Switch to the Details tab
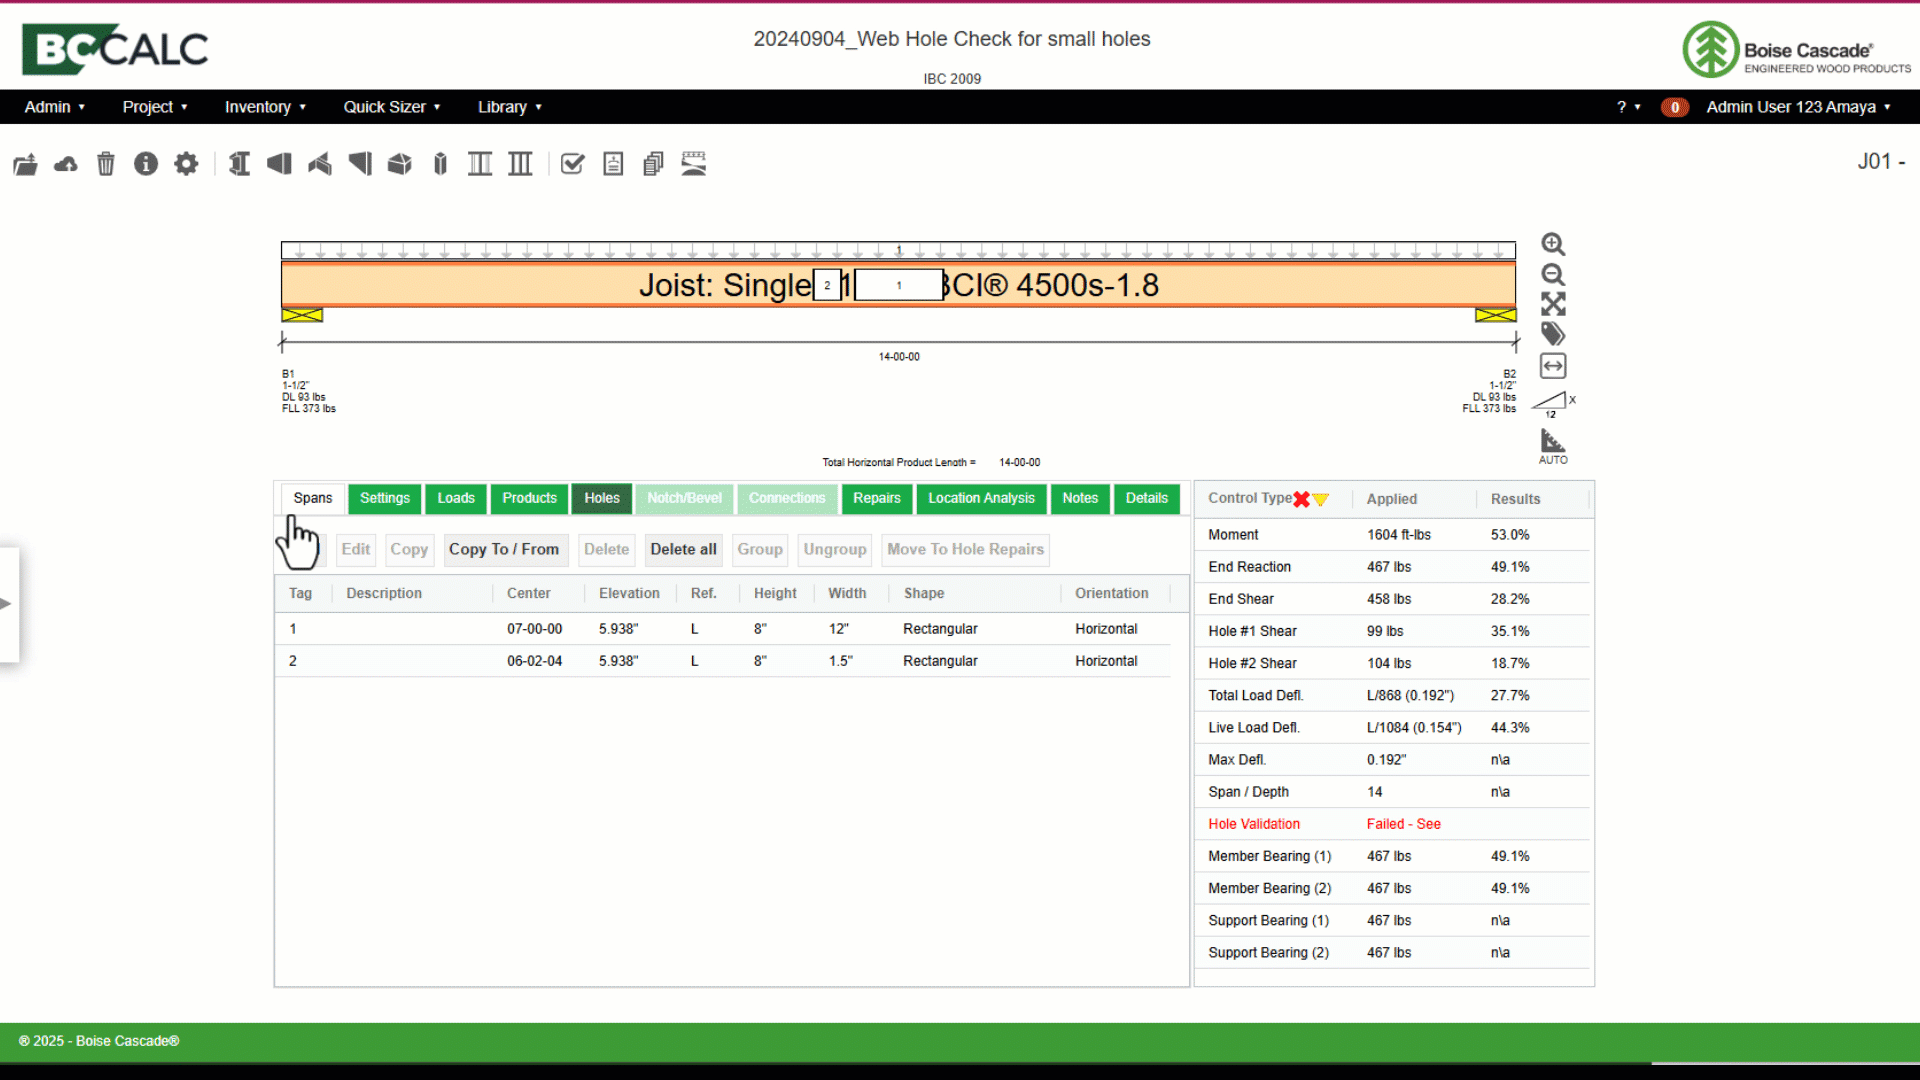Screen dimensions: 1920x1080 [1147, 498]
